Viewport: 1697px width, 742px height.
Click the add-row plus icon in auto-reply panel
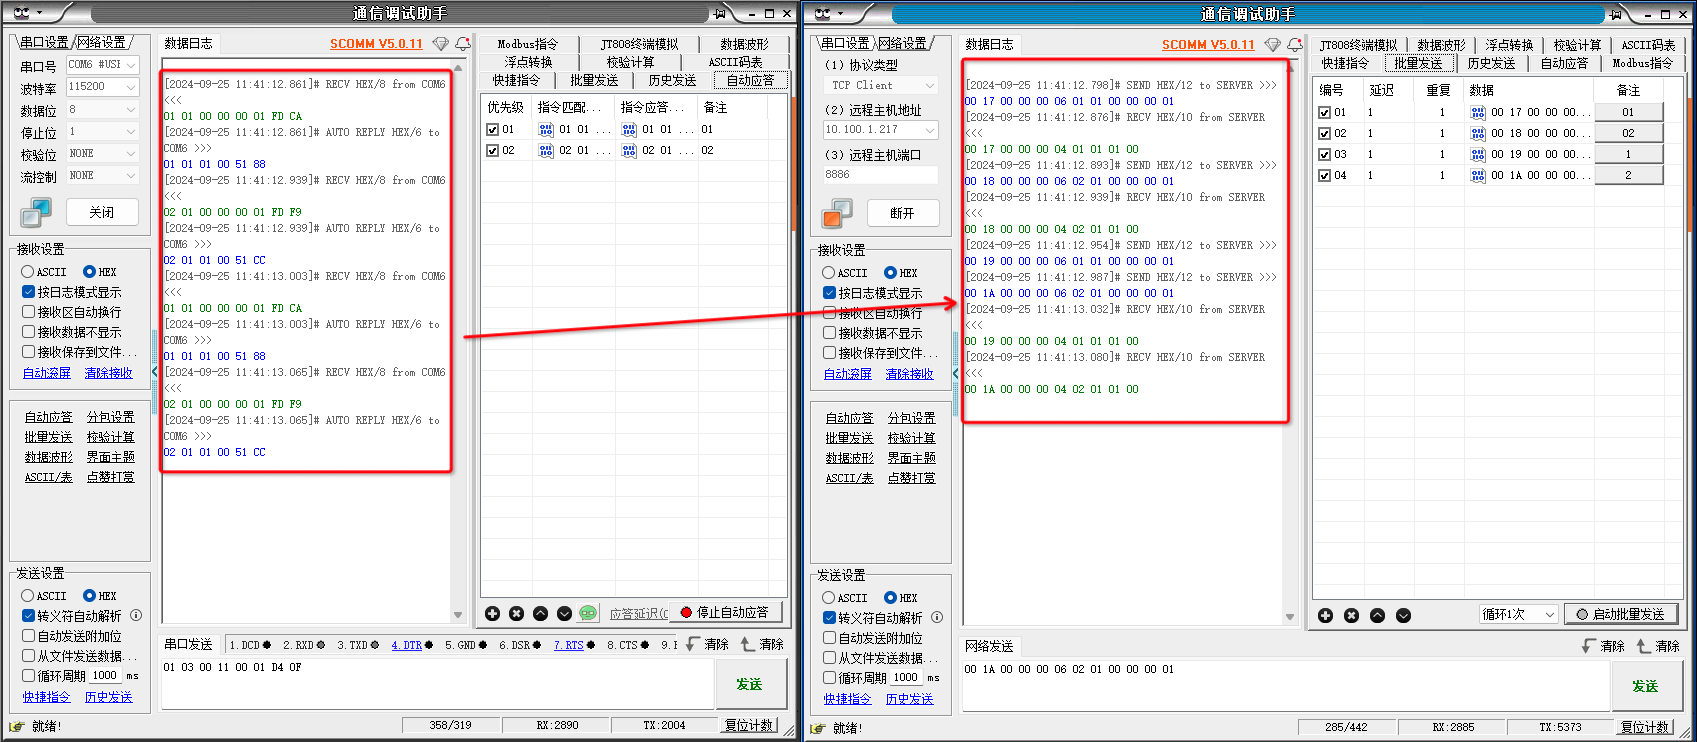(x=492, y=613)
